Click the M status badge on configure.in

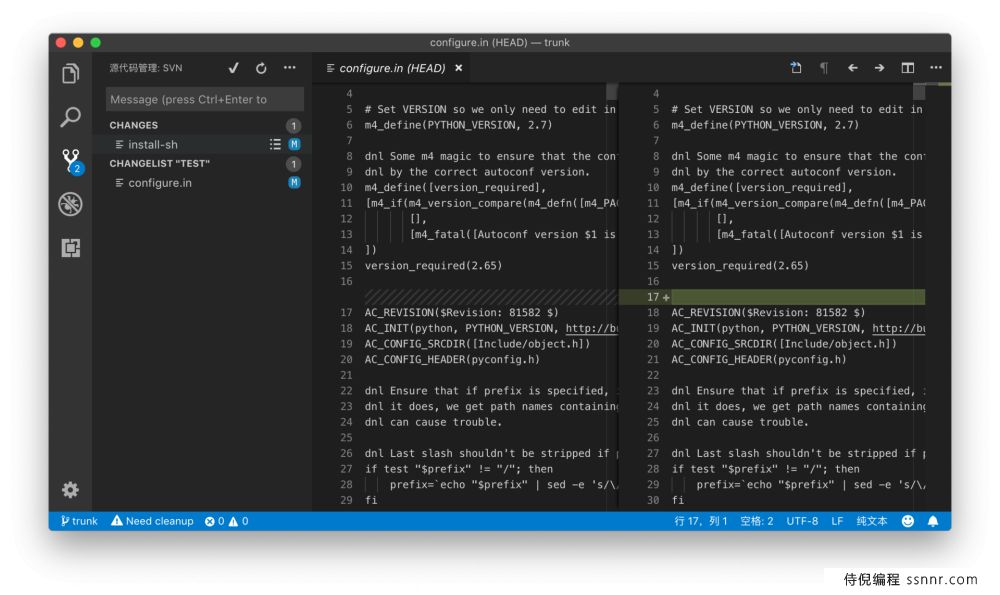coord(294,183)
